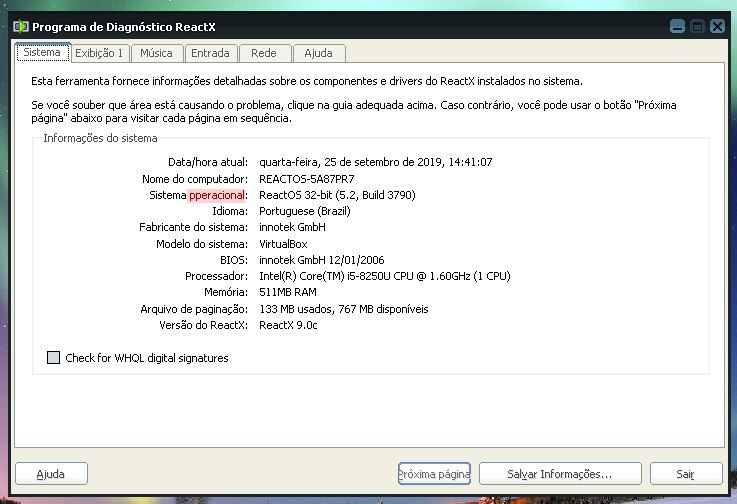Image resolution: width=737 pixels, height=504 pixels.
Task: Exit using the Sair button
Action: coord(686,474)
